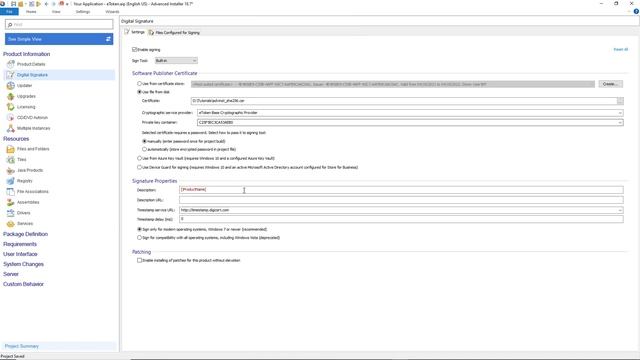Select sign only for modern operating systems
Viewport: 640px width, 360px height.
pos(139,229)
